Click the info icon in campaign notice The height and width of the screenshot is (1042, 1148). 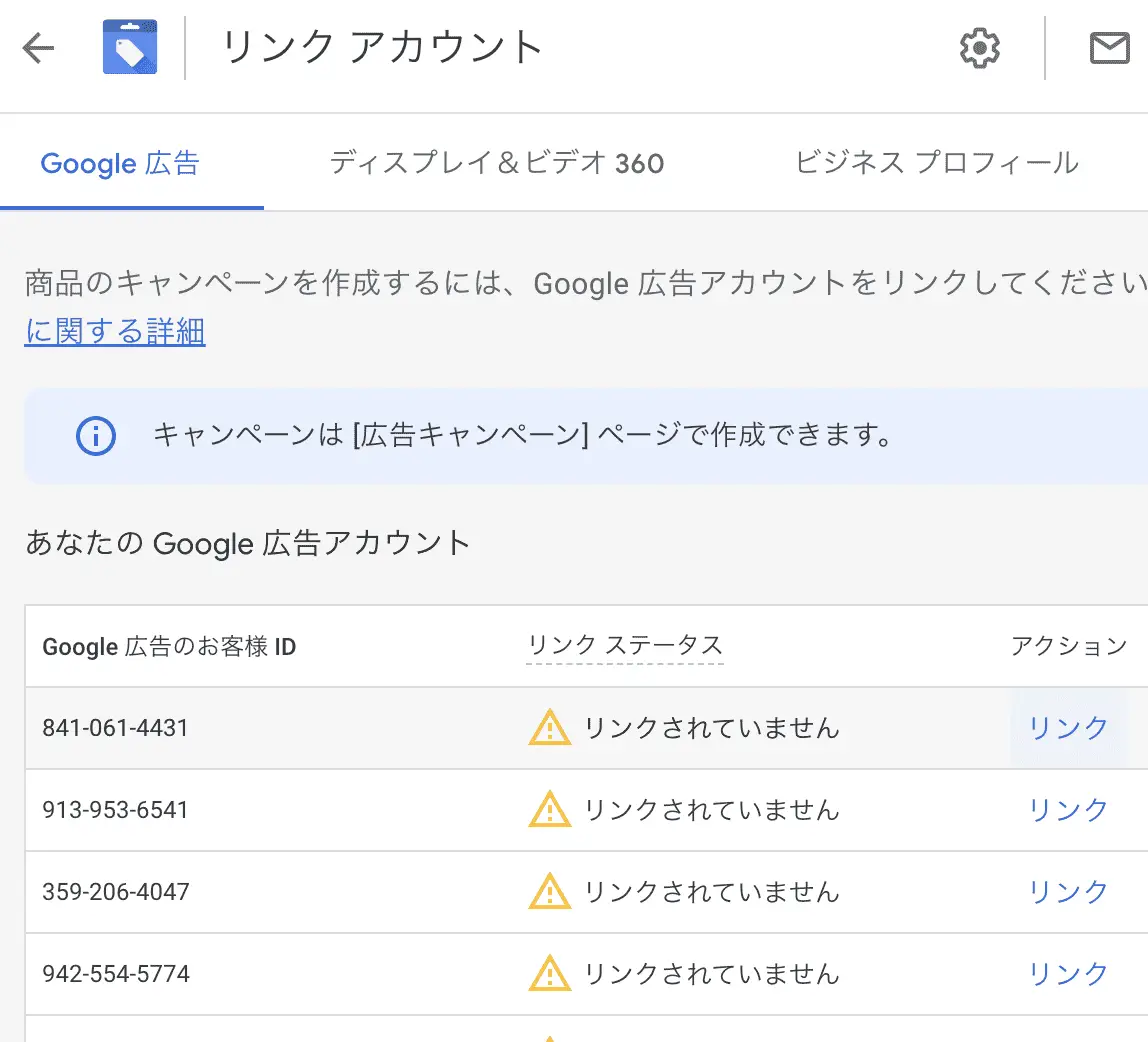(96, 436)
